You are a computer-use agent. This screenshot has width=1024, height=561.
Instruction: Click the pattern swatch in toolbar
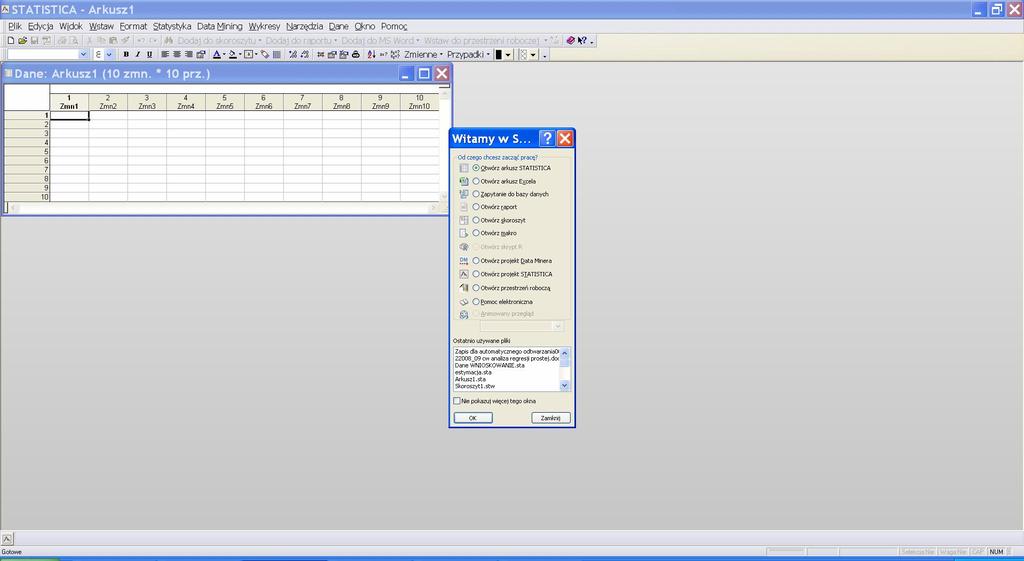(x=523, y=55)
